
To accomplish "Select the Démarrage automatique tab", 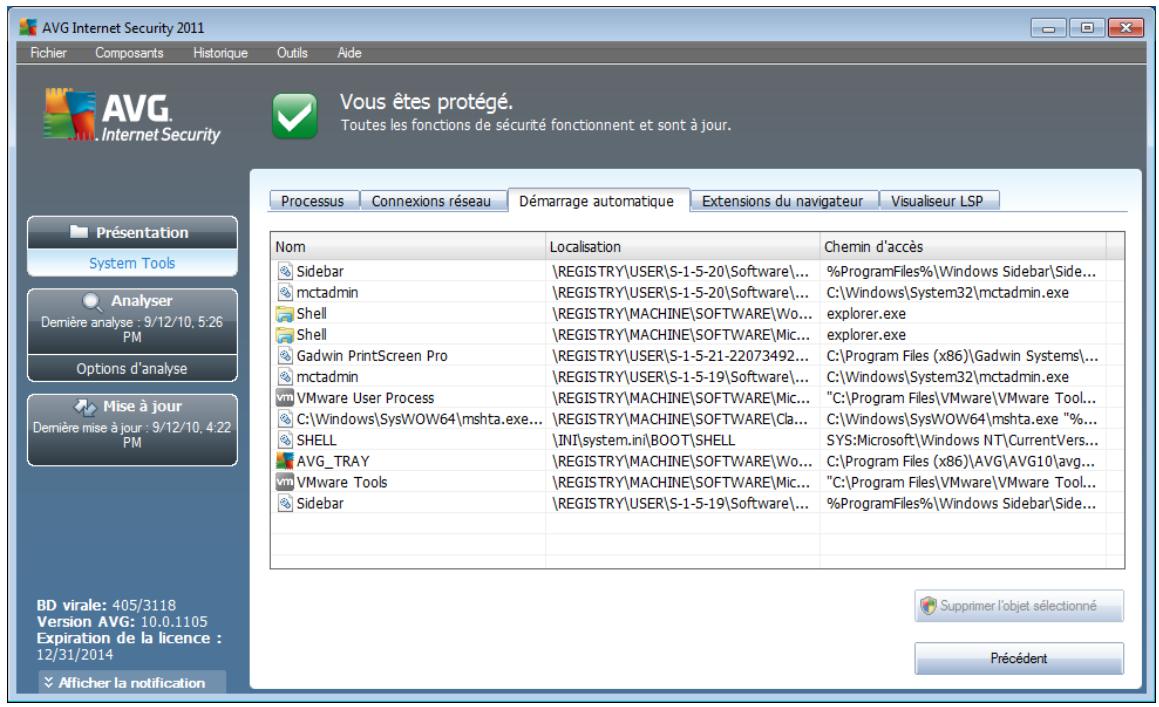I will [597, 200].
